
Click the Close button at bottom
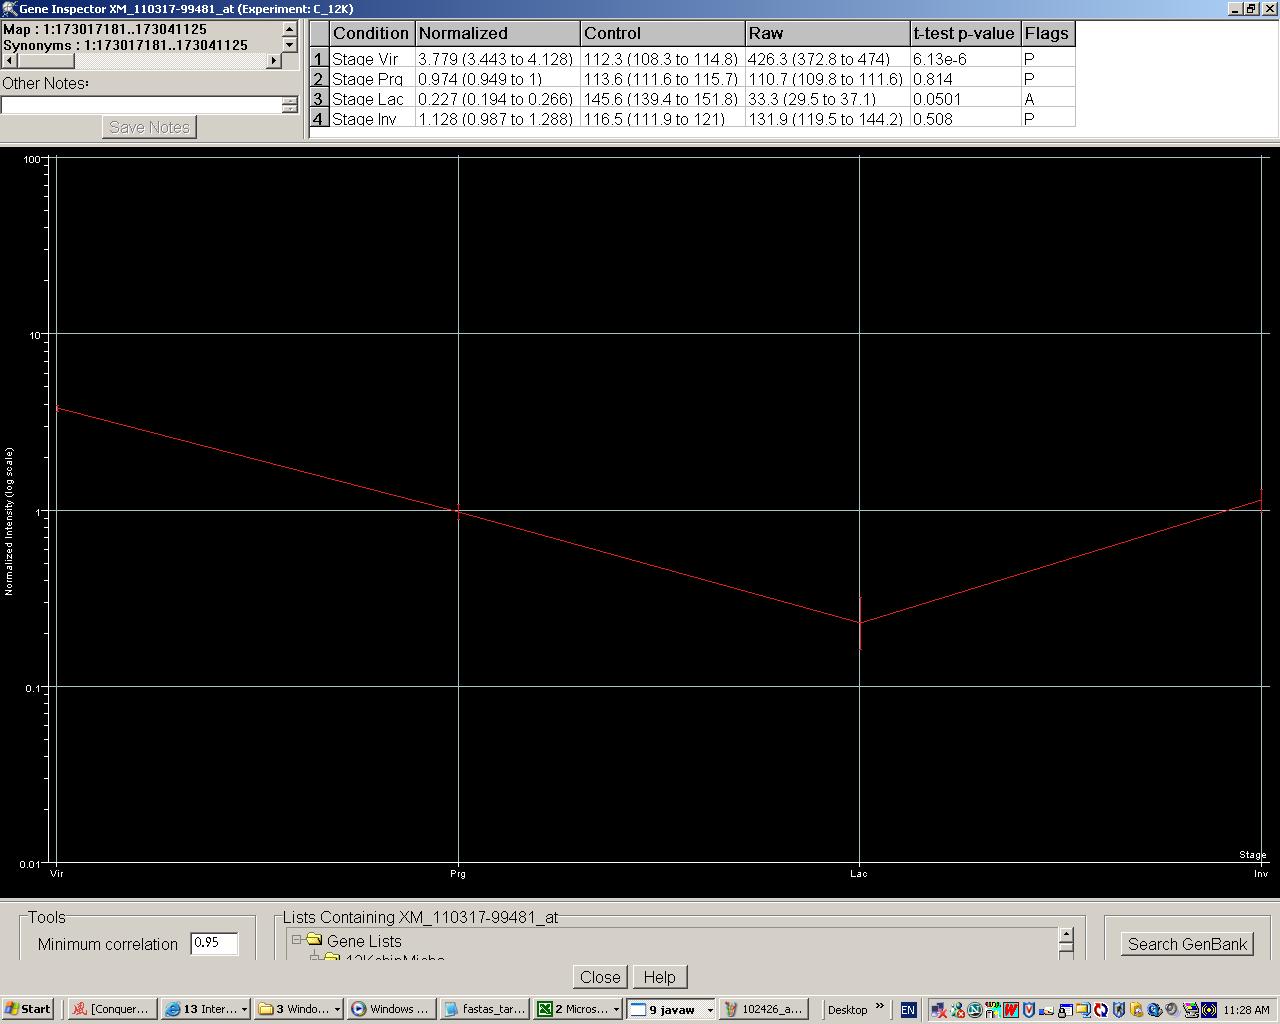(x=600, y=977)
